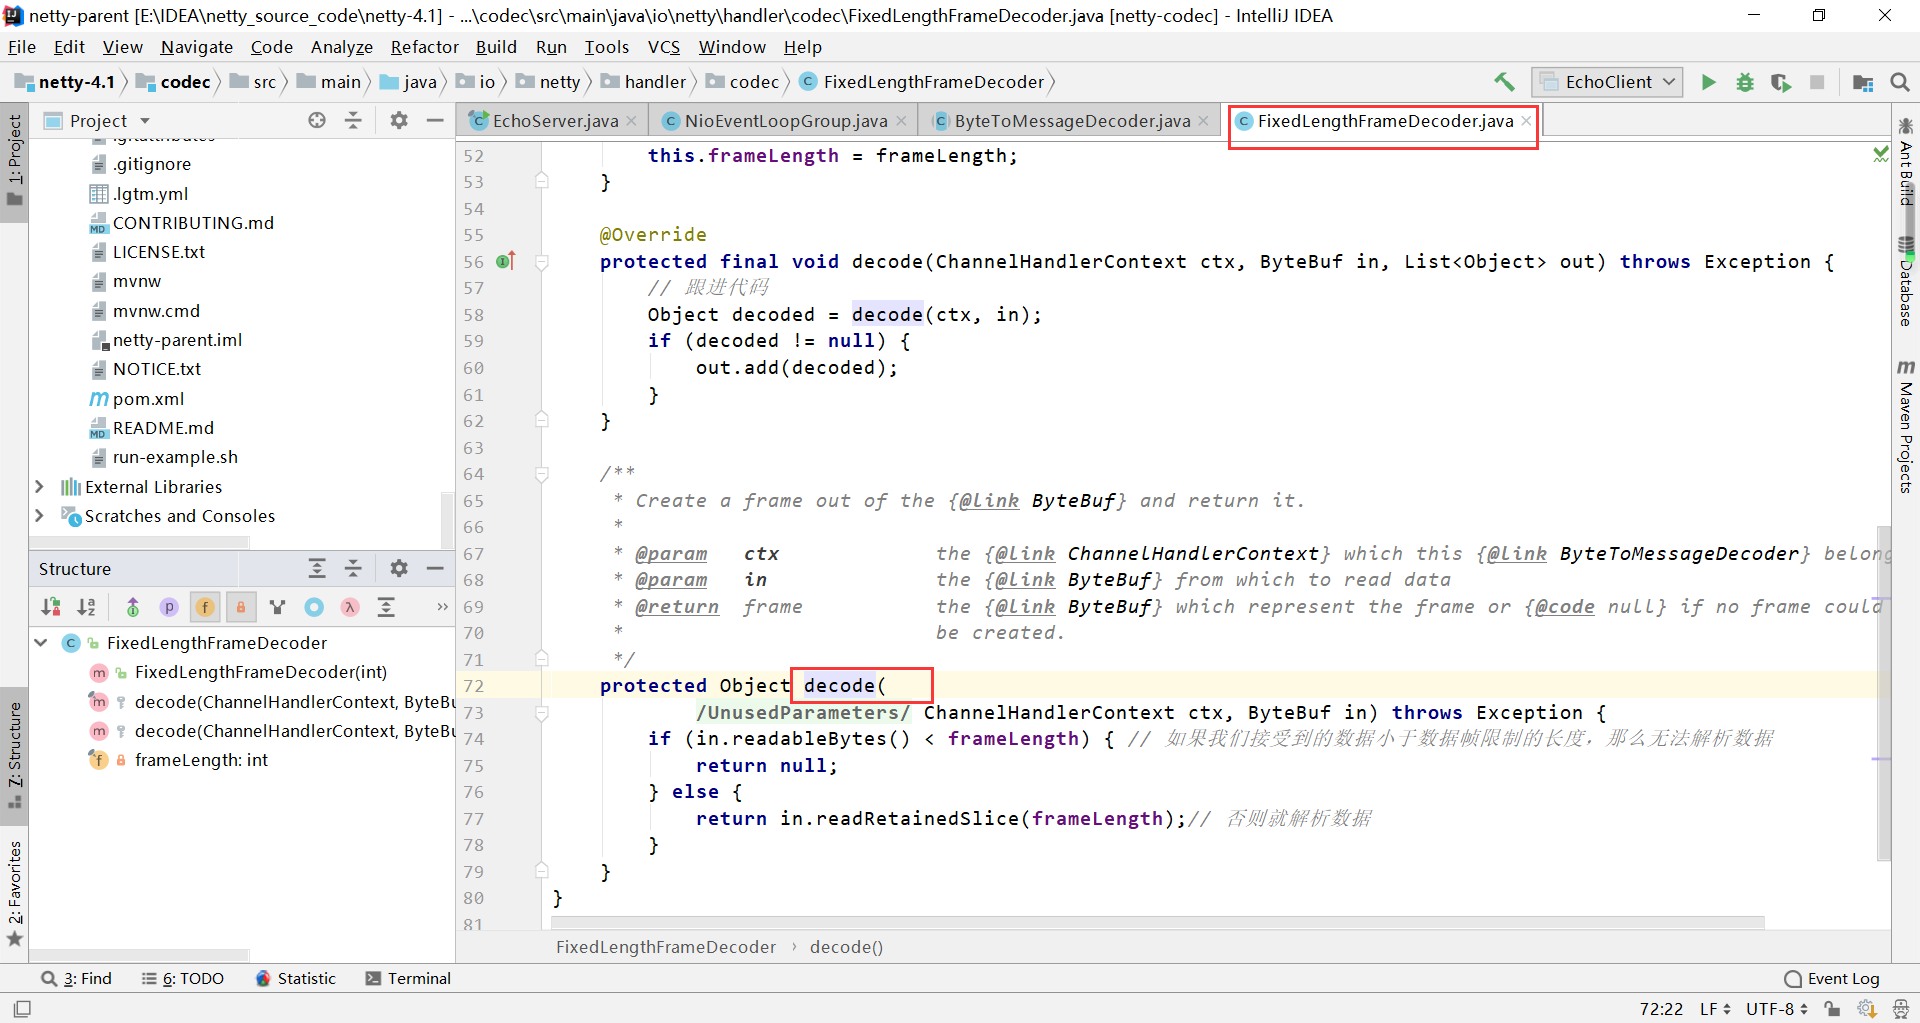
Task: Toggle Sort by Visibility in Structure
Action: 51,607
